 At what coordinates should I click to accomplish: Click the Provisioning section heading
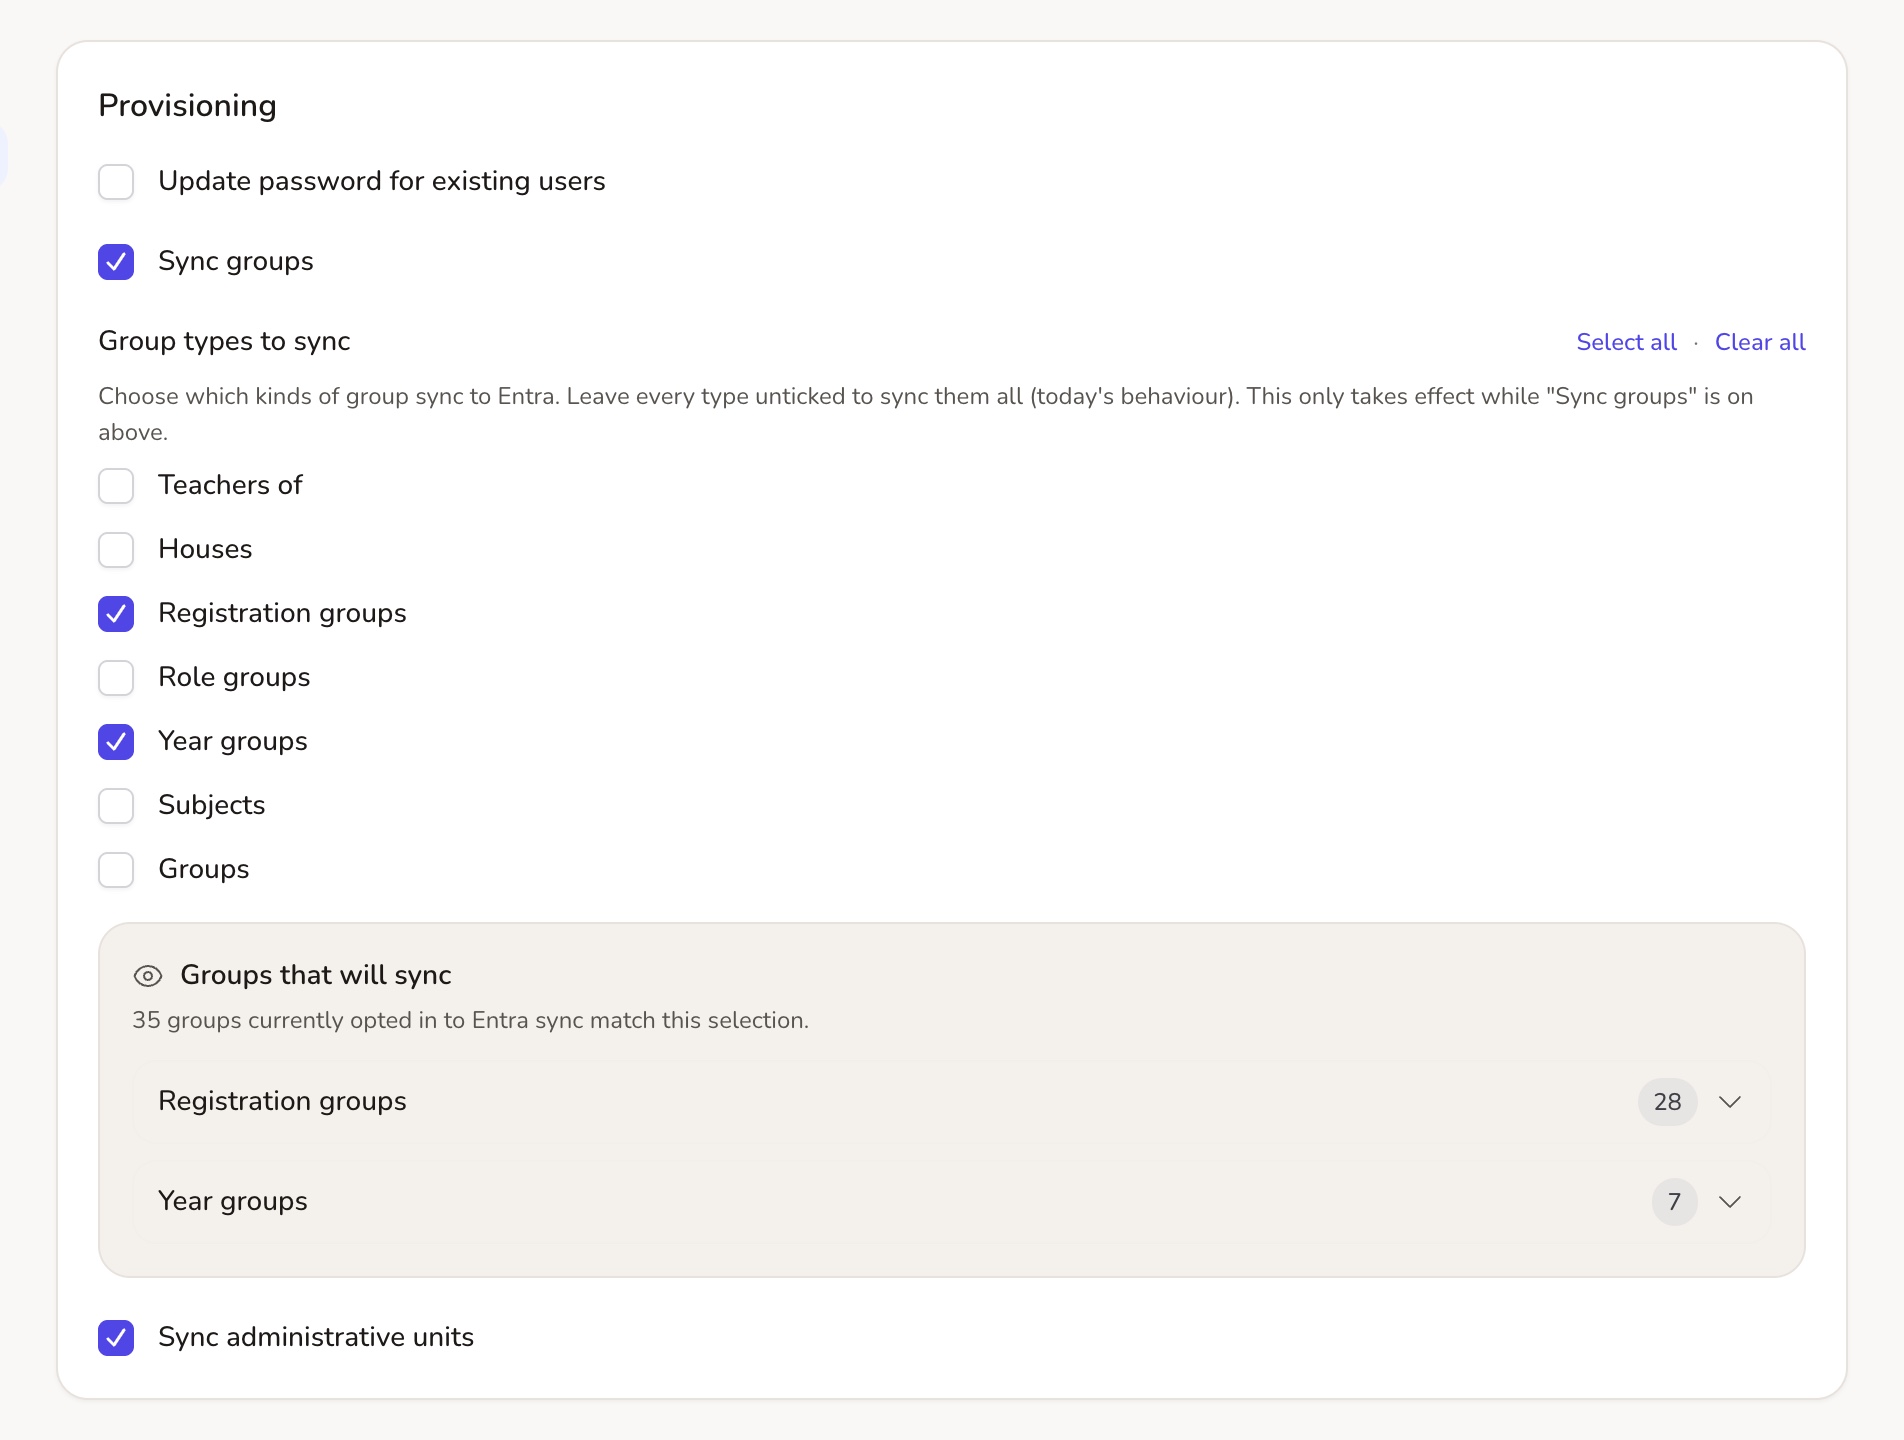tap(187, 106)
